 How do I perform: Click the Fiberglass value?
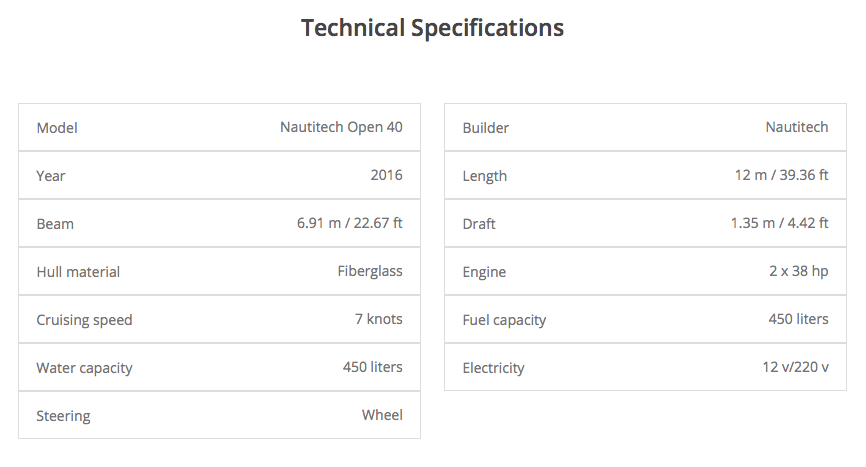coord(370,271)
